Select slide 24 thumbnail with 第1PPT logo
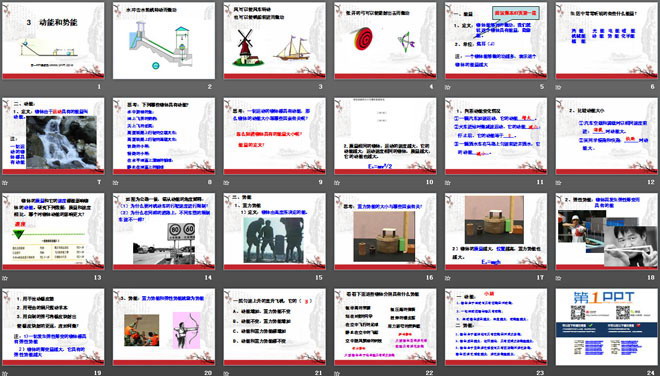 pyautogui.click(x=607, y=327)
